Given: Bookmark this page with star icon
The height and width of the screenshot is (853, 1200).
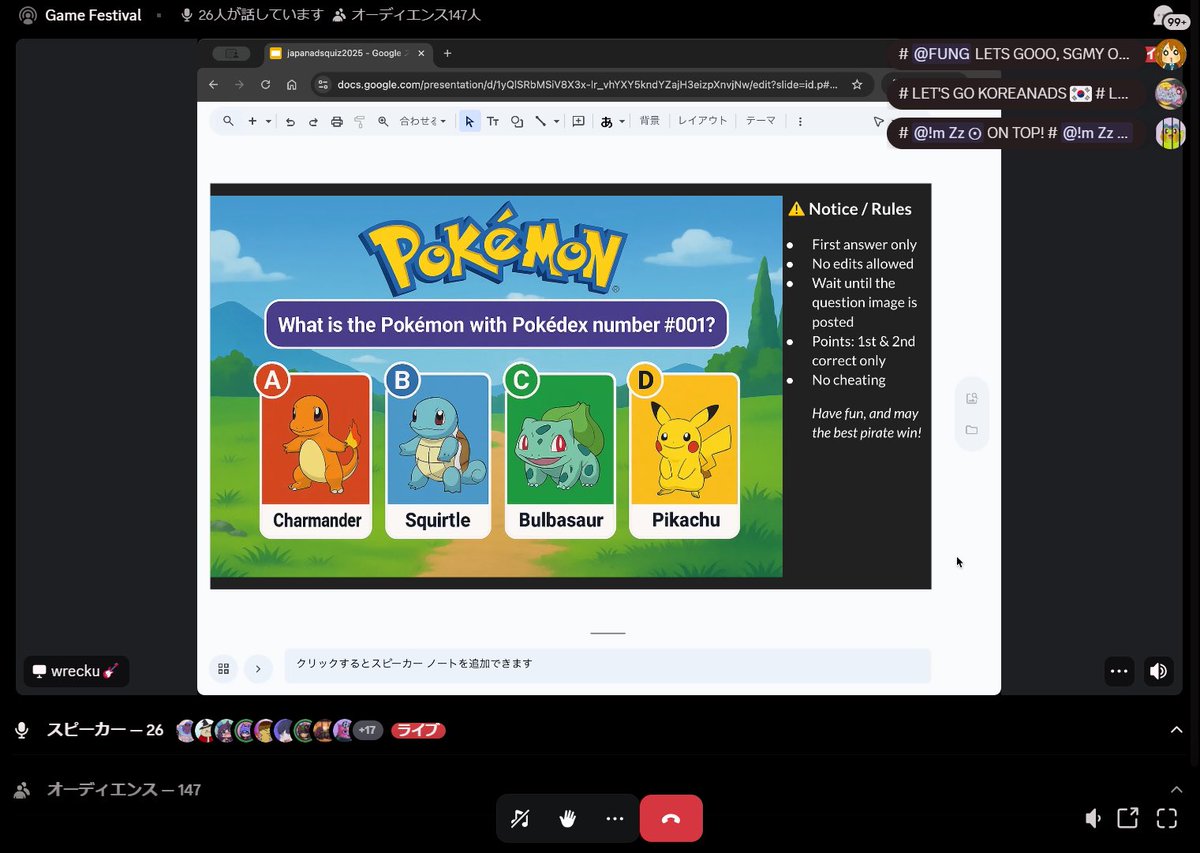Looking at the screenshot, I should [857, 85].
